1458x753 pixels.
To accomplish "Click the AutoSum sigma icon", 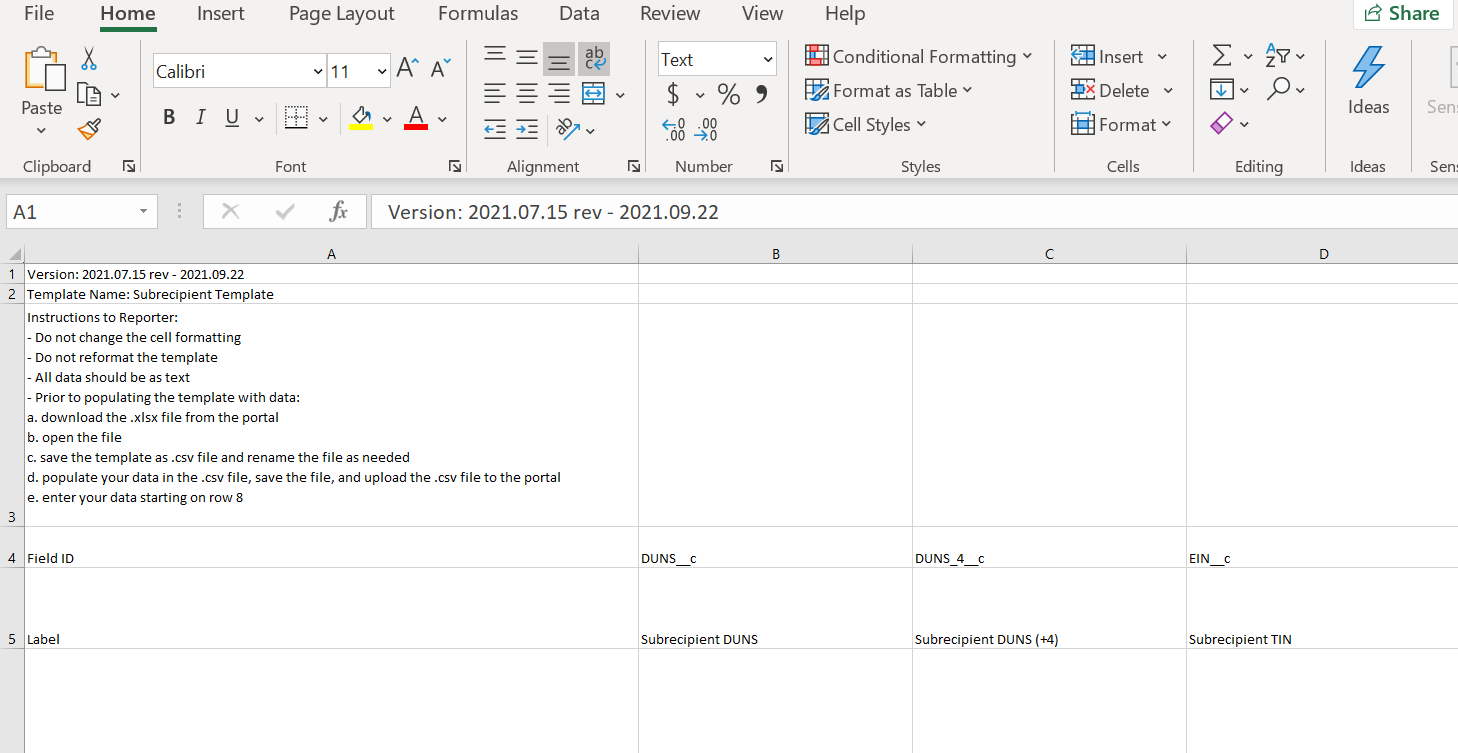I will pyautogui.click(x=1221, y=56).
